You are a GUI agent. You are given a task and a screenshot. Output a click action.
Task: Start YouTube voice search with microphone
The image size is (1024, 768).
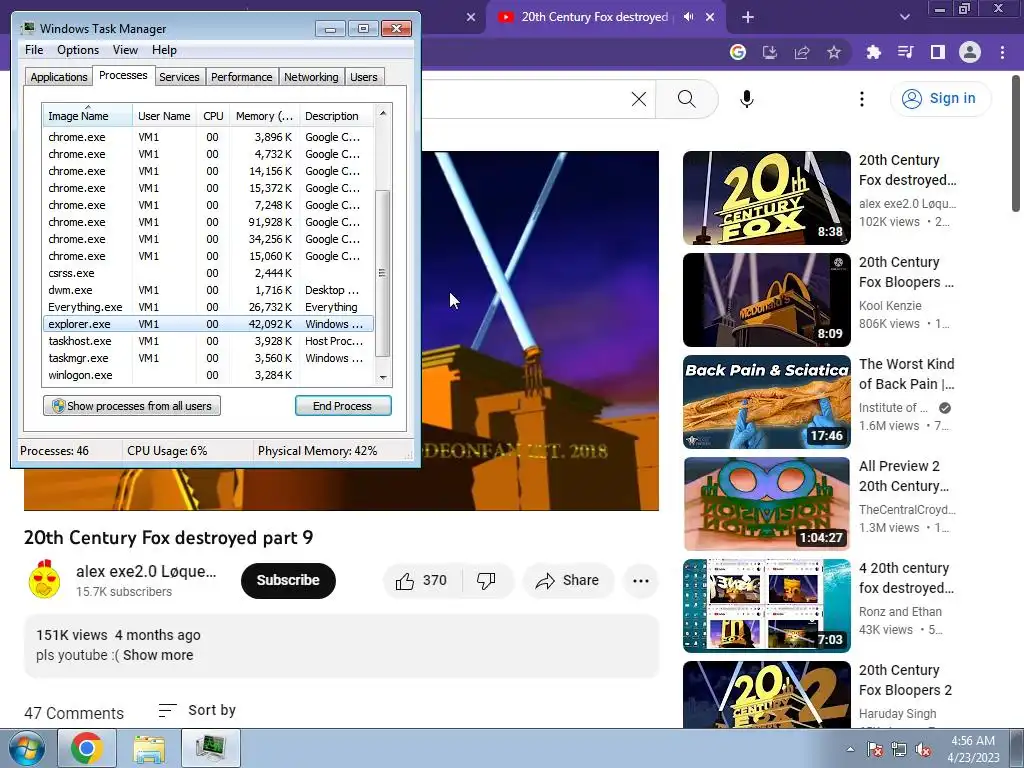747,99
